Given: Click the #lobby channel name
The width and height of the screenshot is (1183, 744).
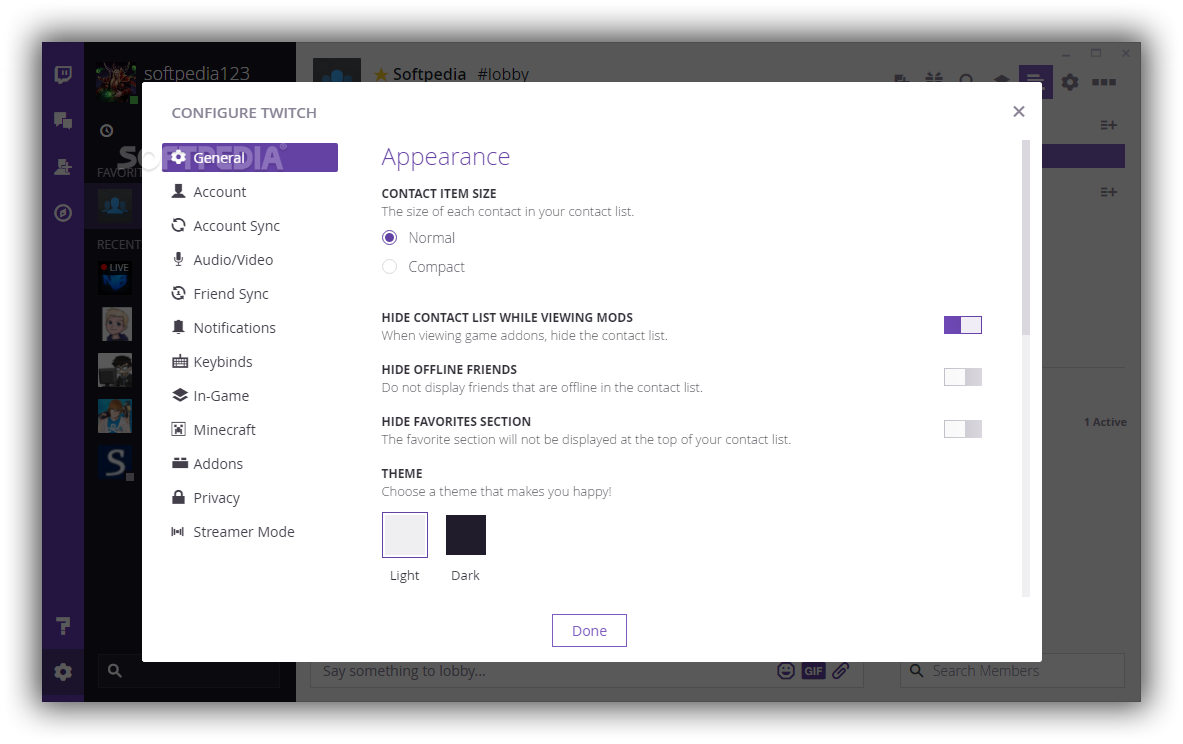Looking at the screenshot, I should point(503,74).
